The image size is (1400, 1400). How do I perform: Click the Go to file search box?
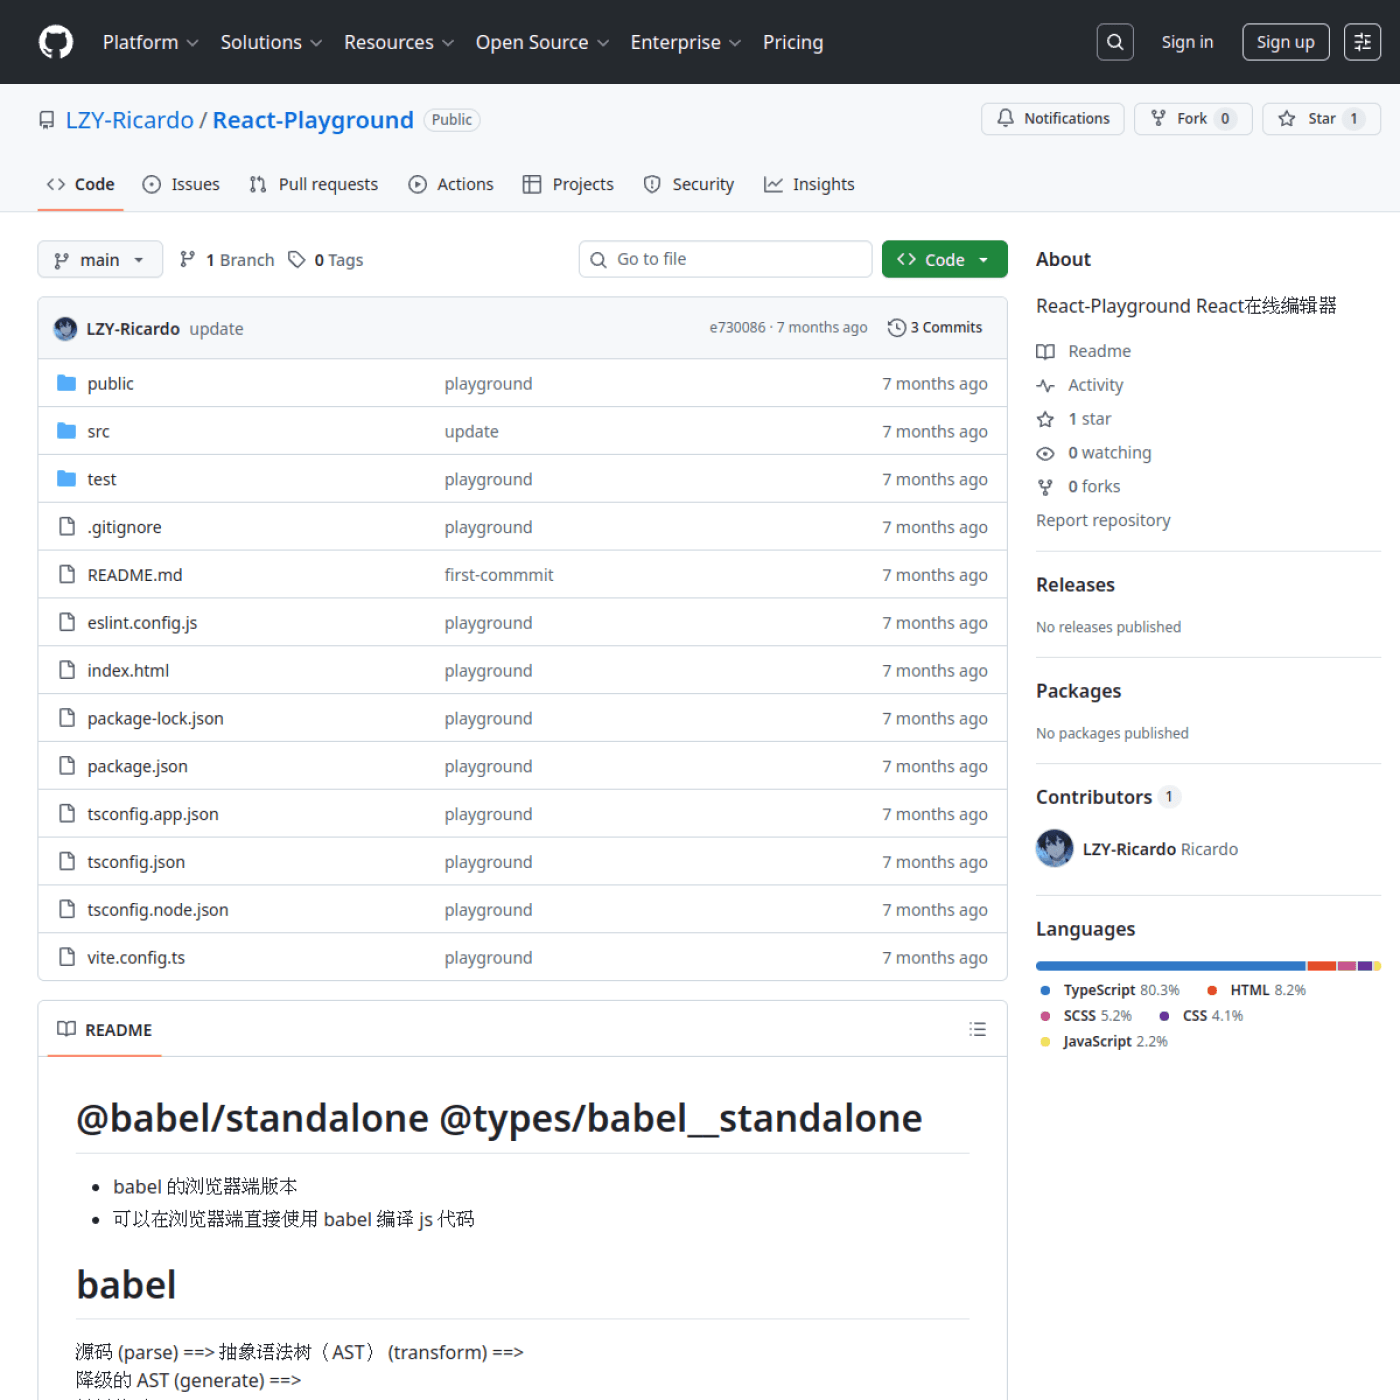coord(724,258)
